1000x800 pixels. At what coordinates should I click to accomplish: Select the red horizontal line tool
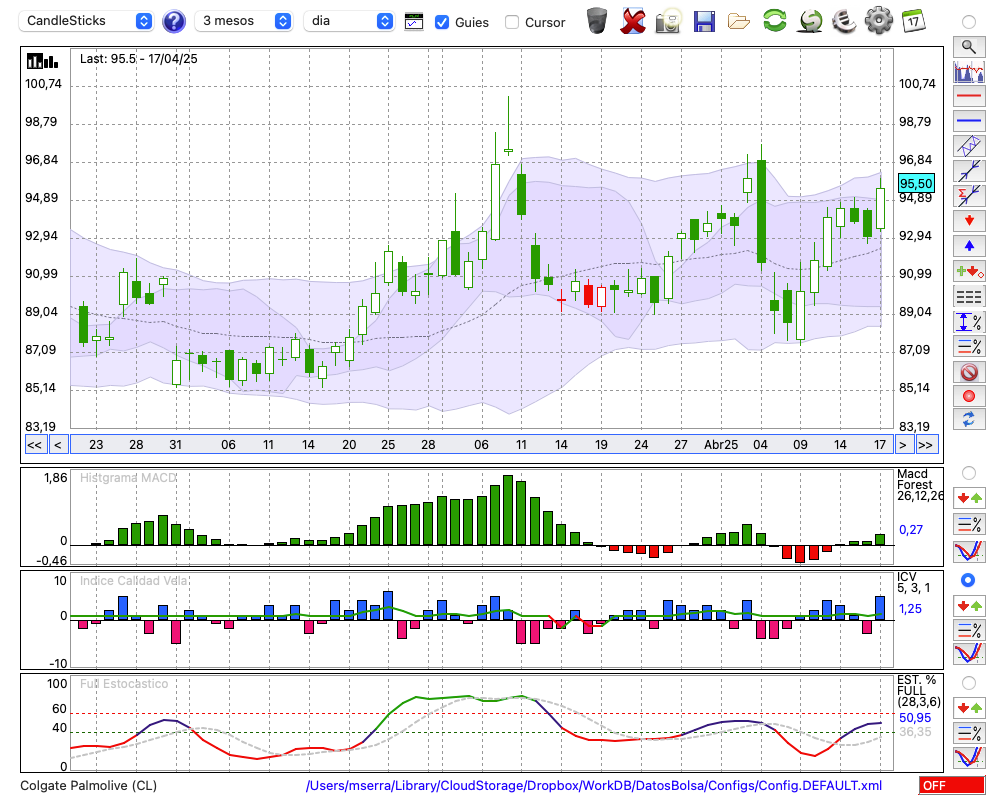pos(969,96)
